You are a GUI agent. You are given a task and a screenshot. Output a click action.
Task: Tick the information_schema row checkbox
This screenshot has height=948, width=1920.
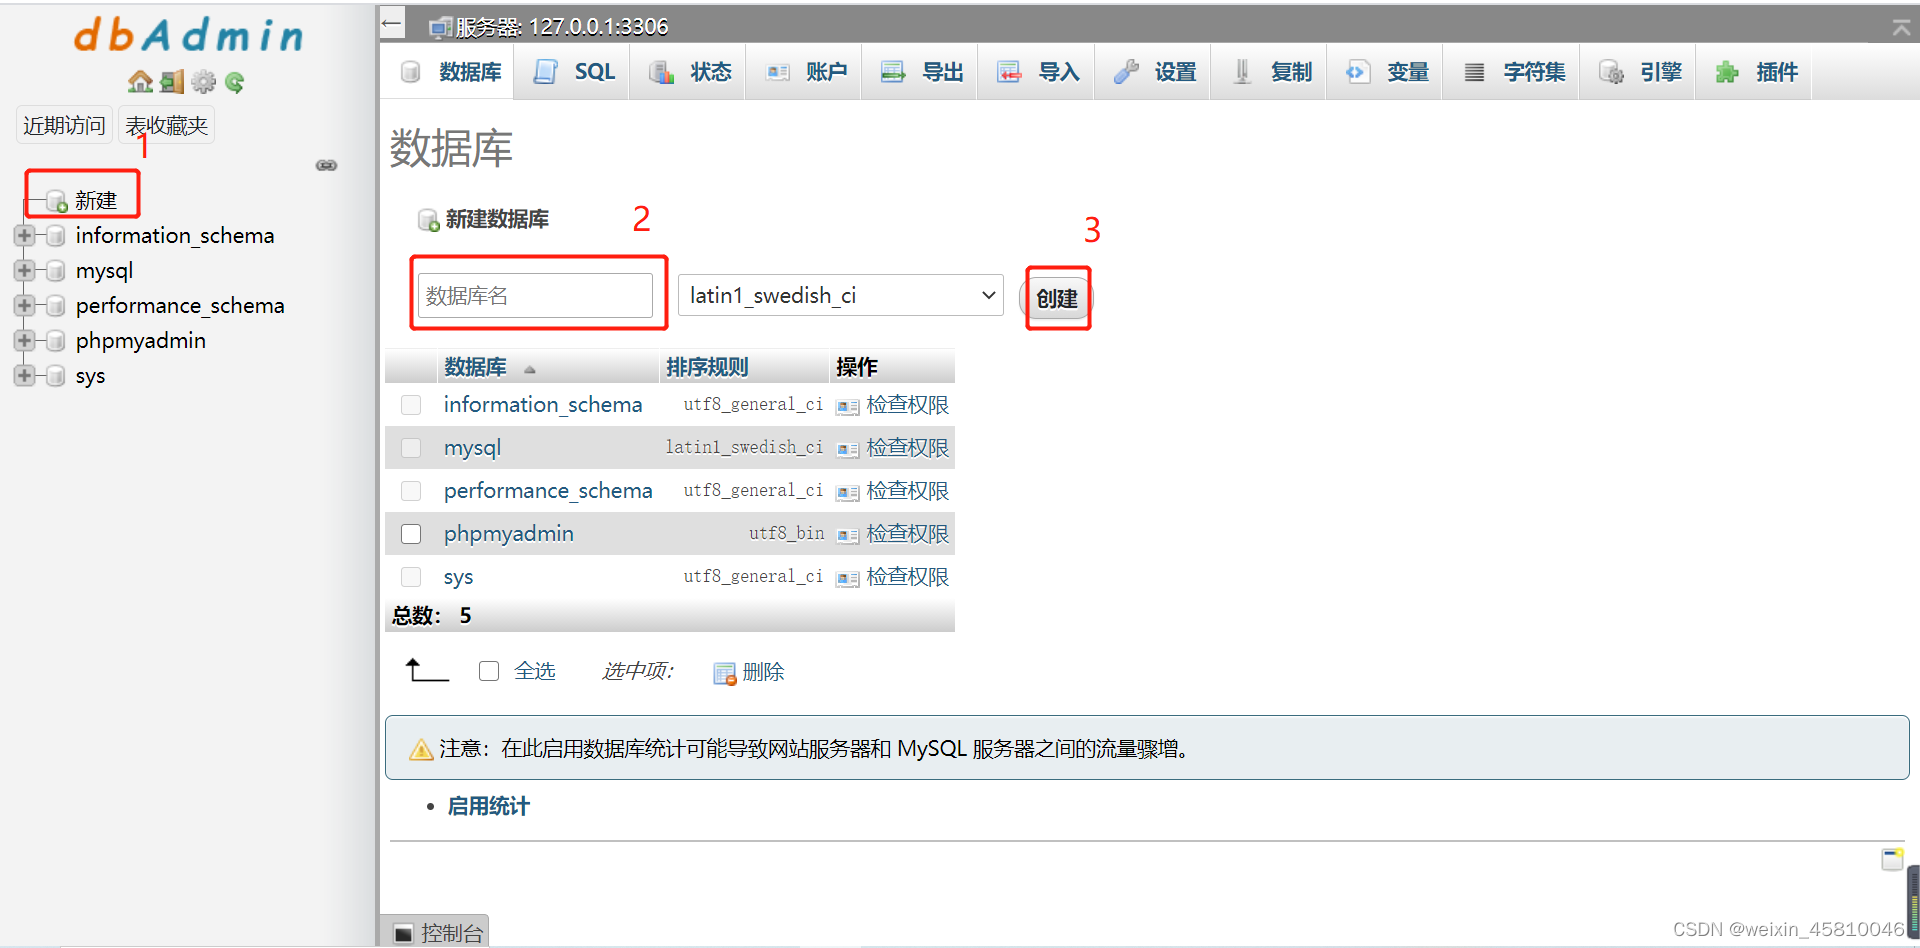(x=411, y=405)
